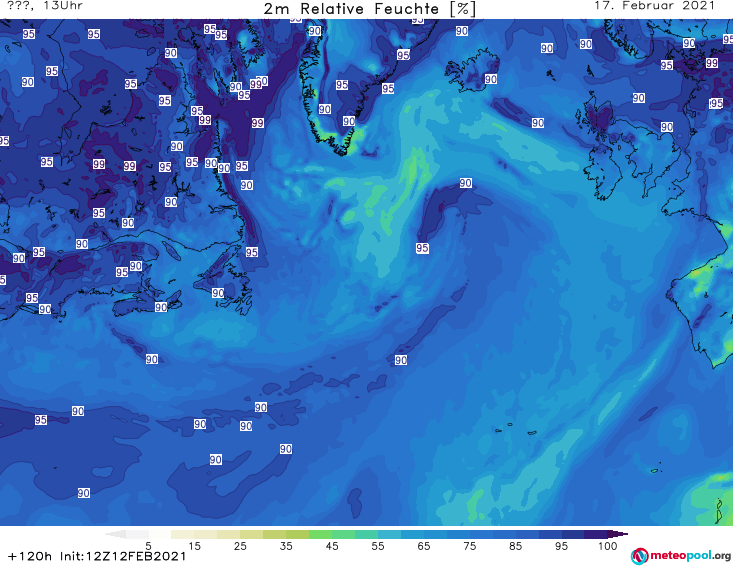Image resolution: width=733 pixels, height=566 pixels.
Task: Click the legend value '45'
Action: 332,546
